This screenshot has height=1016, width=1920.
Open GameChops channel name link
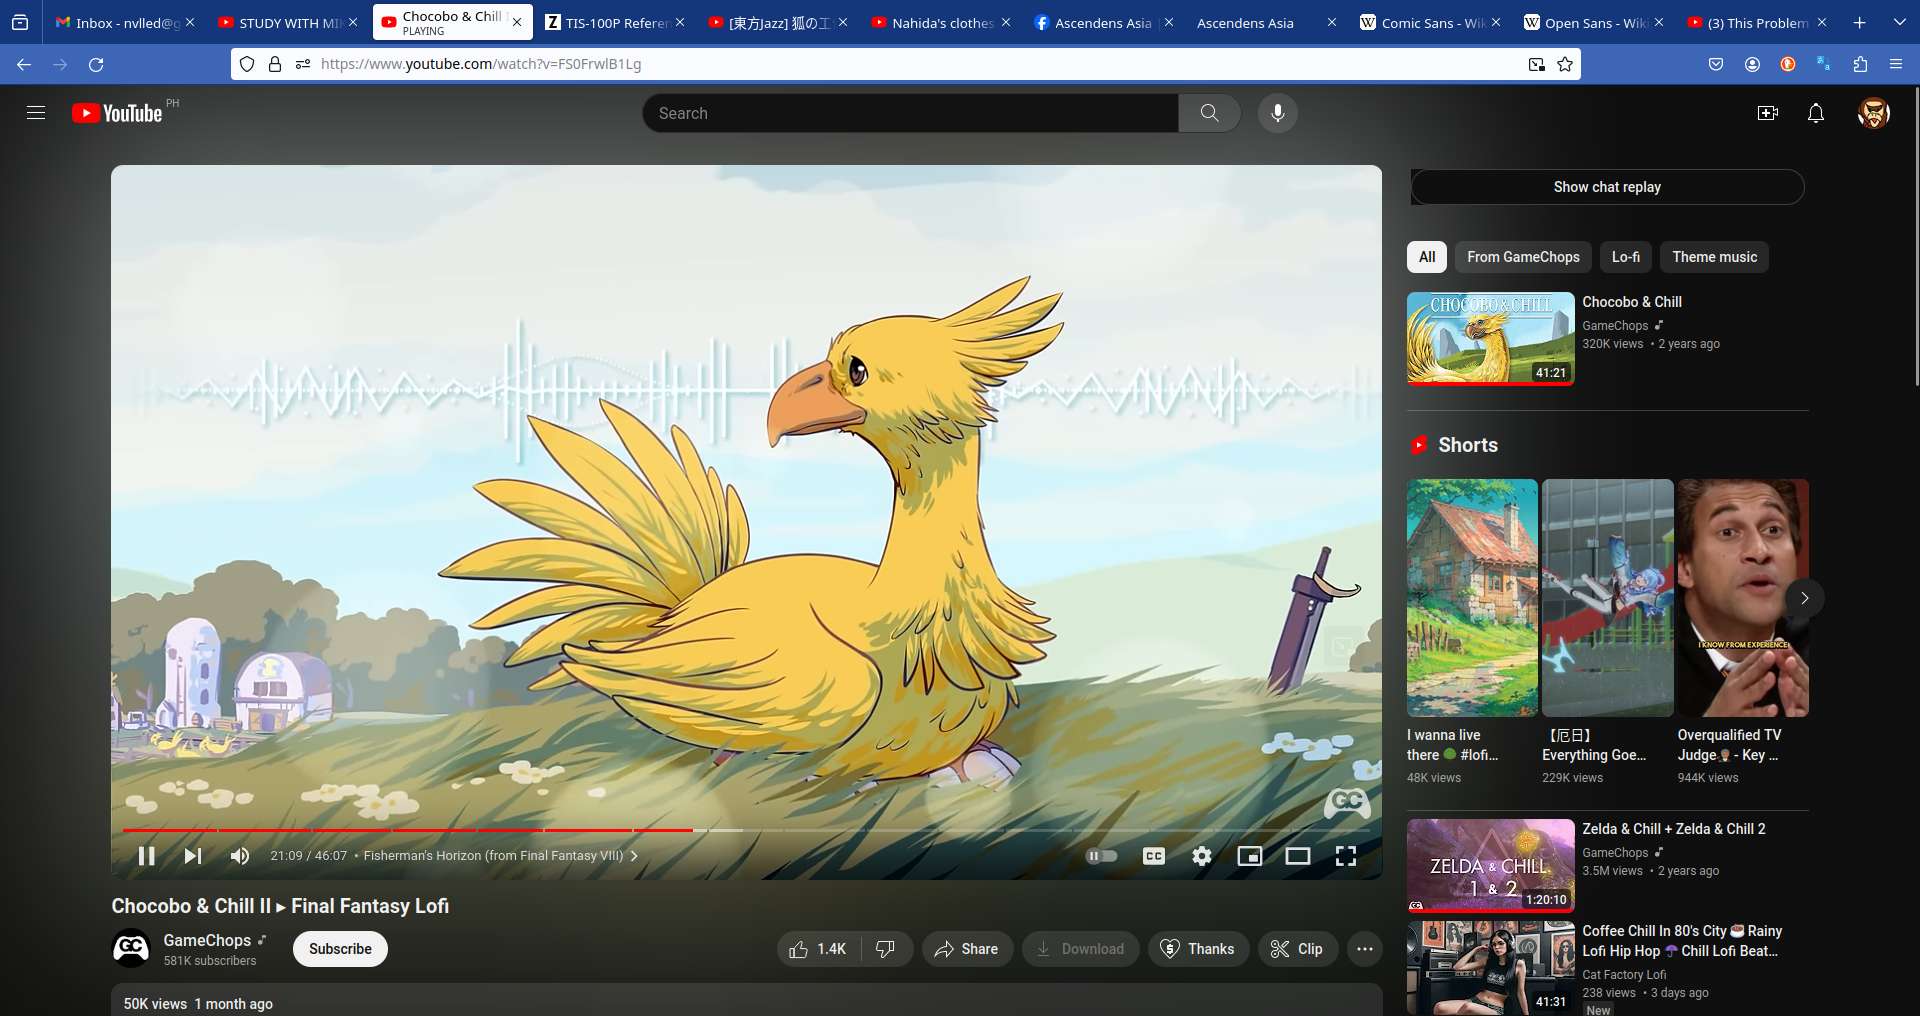coord(207,940)
